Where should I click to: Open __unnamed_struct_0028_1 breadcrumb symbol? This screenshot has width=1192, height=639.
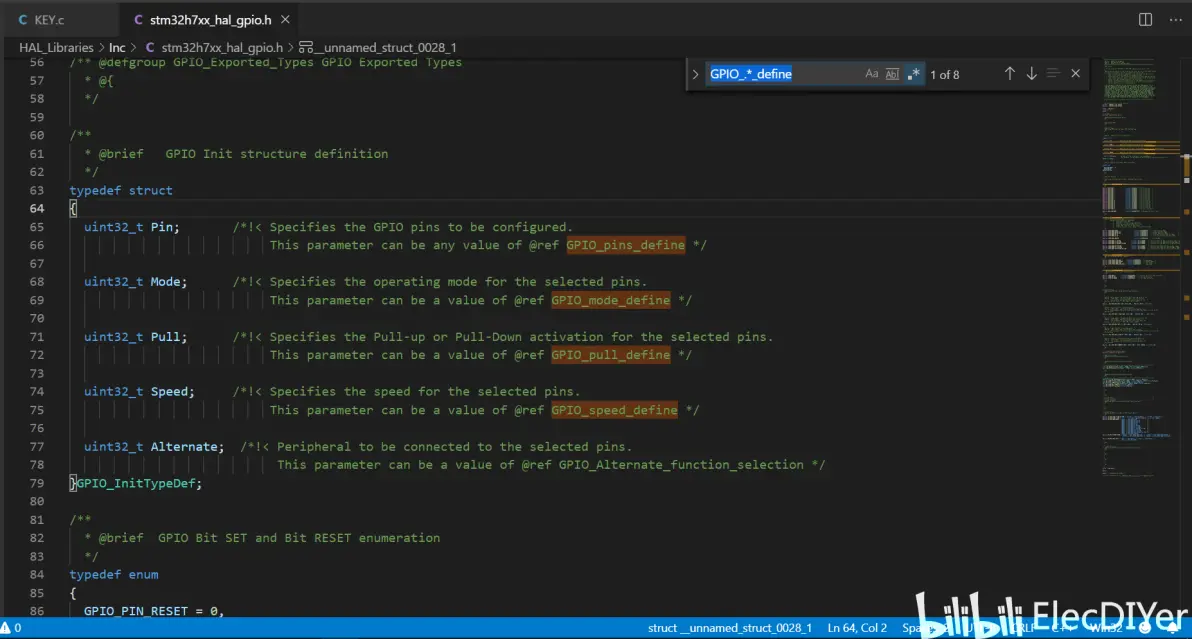coord(385,47)
